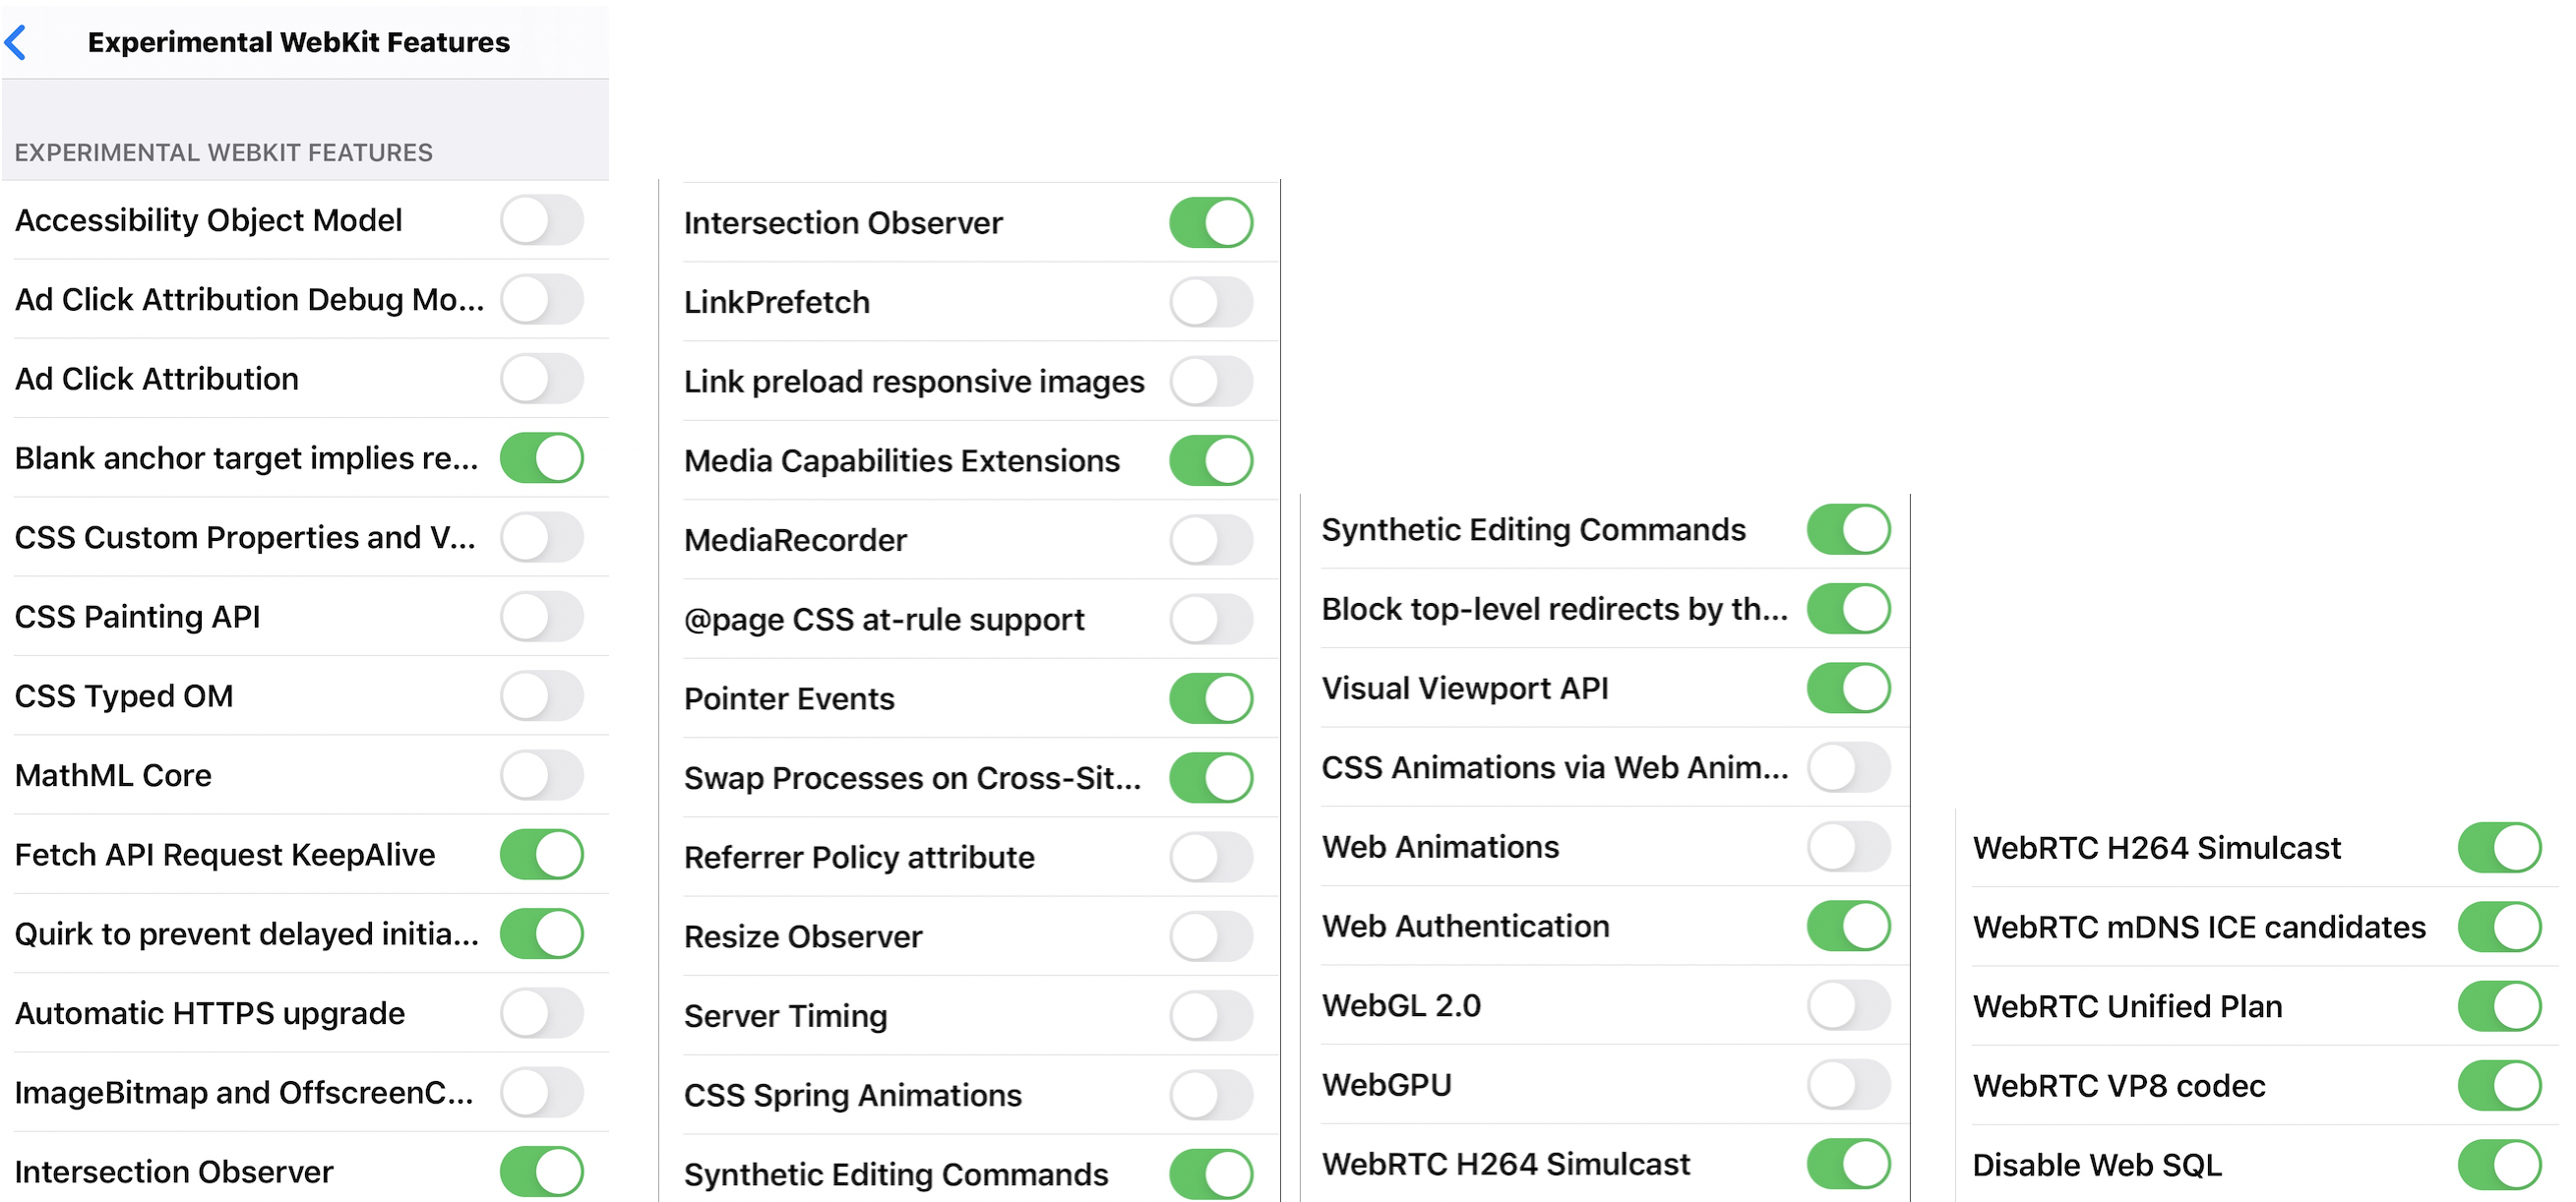Disable Media Capabilities Extensions switch
Image resolution: width=2576 pixels, height=1202 pixels.
click(x=1211, y=461)
